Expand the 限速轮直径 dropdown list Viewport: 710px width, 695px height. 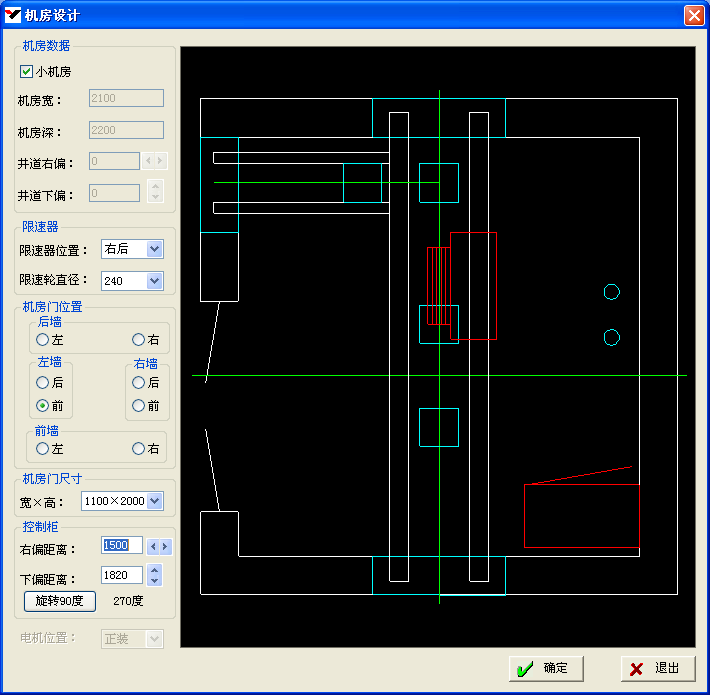[x=154, y=281]
